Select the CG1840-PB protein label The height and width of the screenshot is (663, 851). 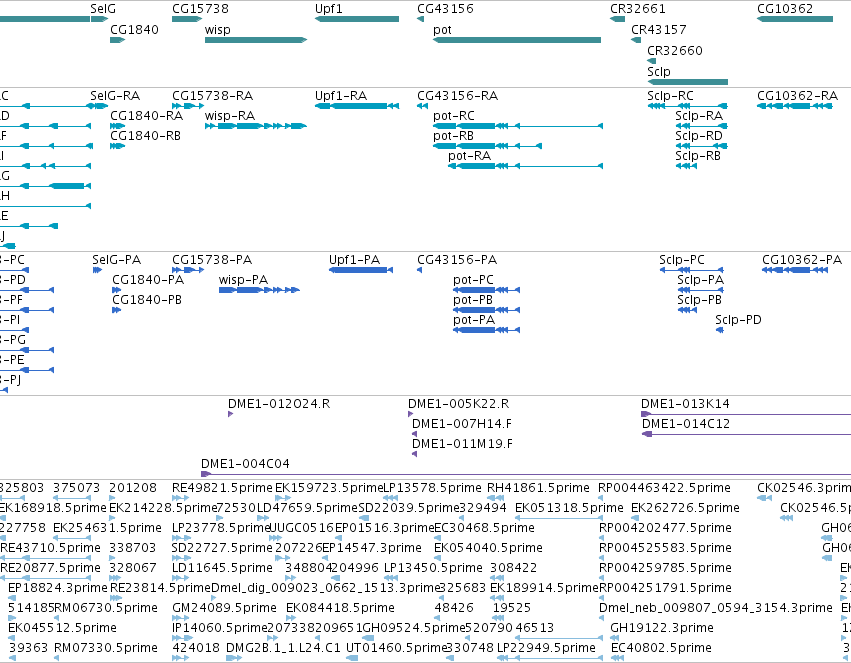coord(147,300)
